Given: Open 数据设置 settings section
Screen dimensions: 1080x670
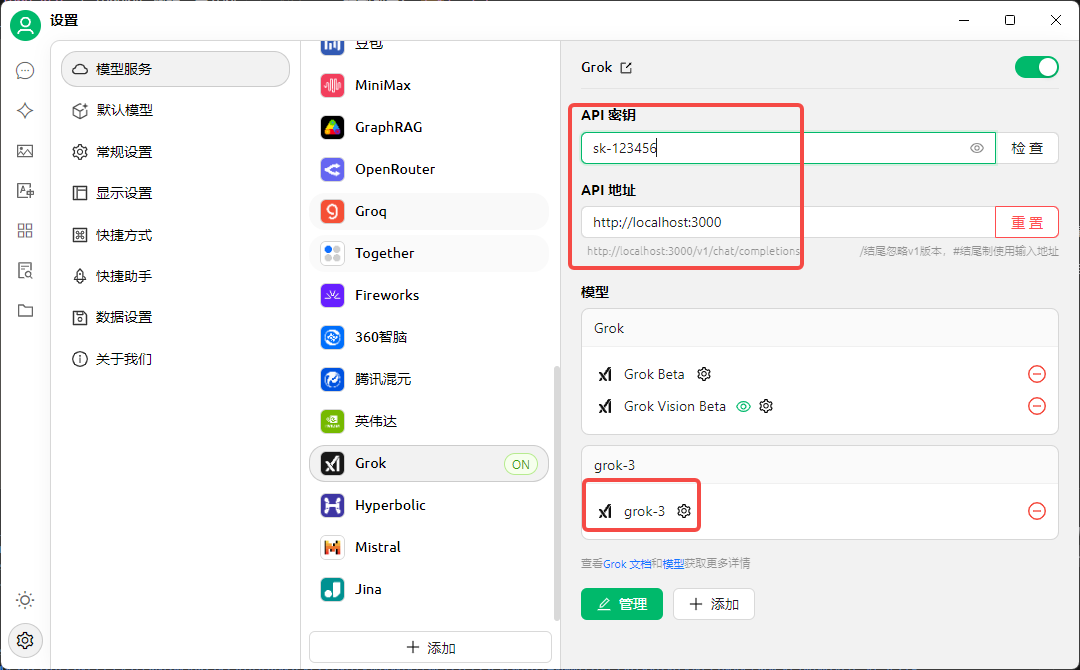Looking at the screenshot, I should (x=176, y=317).
